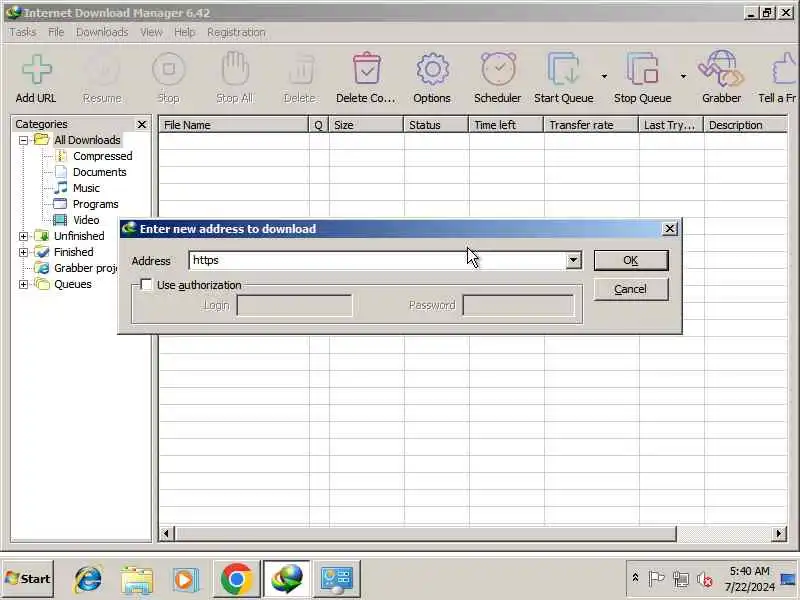Click the Delete trash icon
This screenshot has height=600, width=800.
(301, 68)
